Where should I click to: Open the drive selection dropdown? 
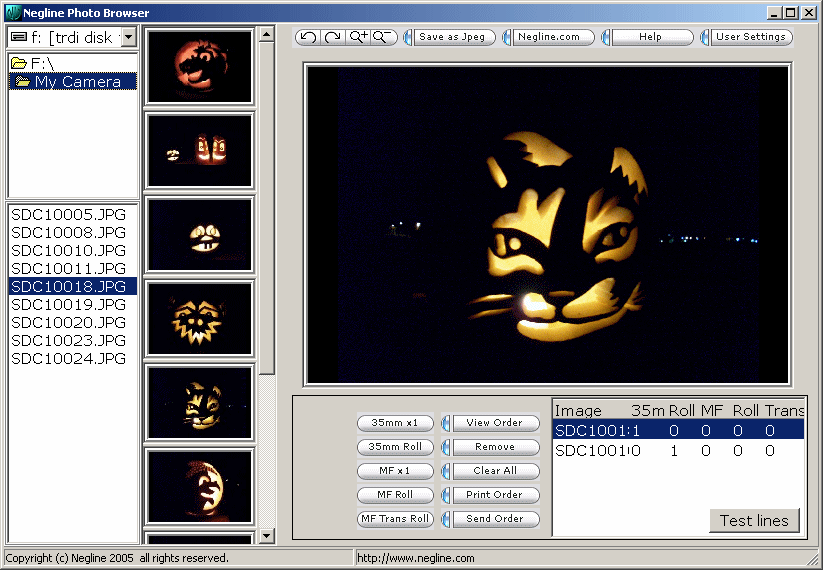point(128,37)
